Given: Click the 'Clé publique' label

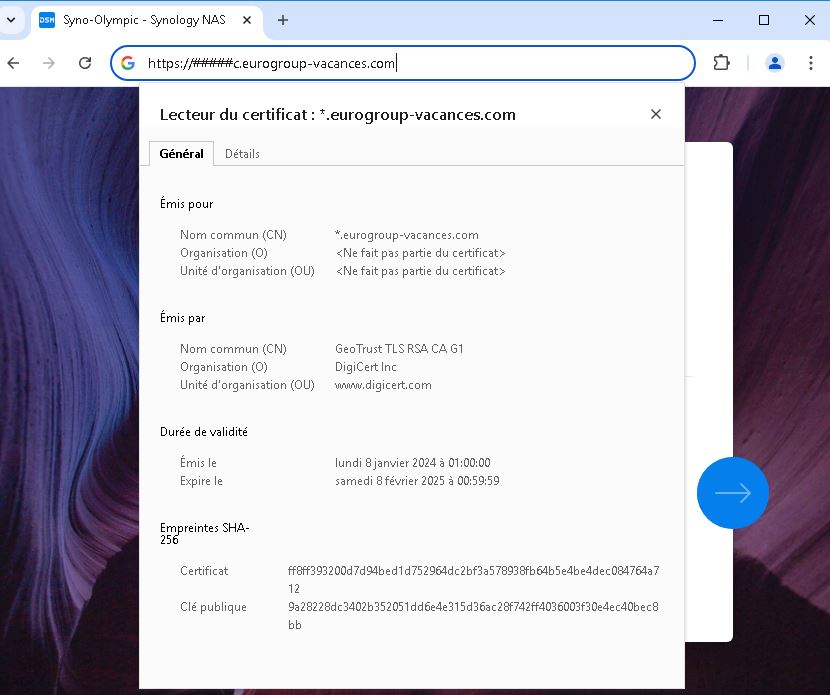Looking at the screenshot, I should 213,607.
